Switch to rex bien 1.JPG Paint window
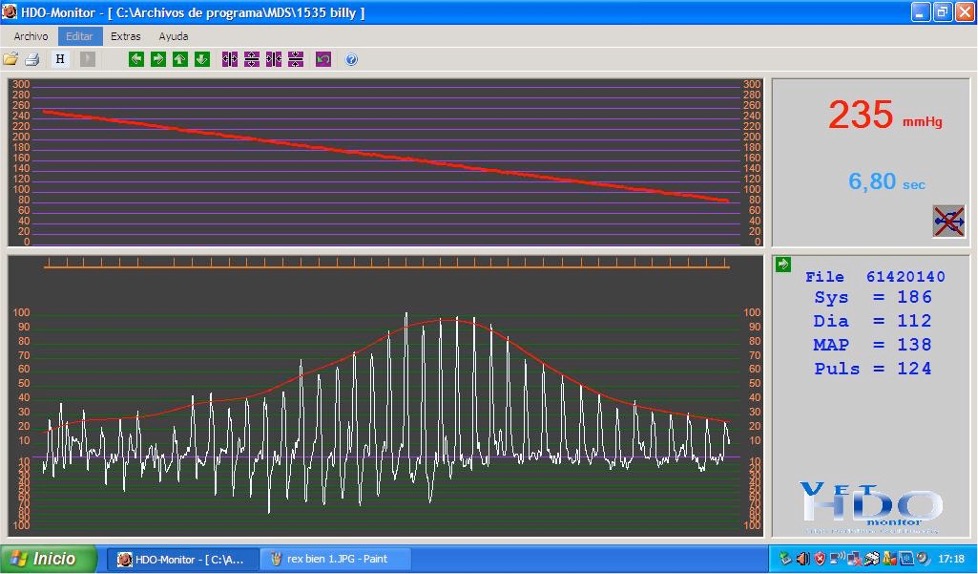This screenshot has width=978, height=574. coord(327,559)
